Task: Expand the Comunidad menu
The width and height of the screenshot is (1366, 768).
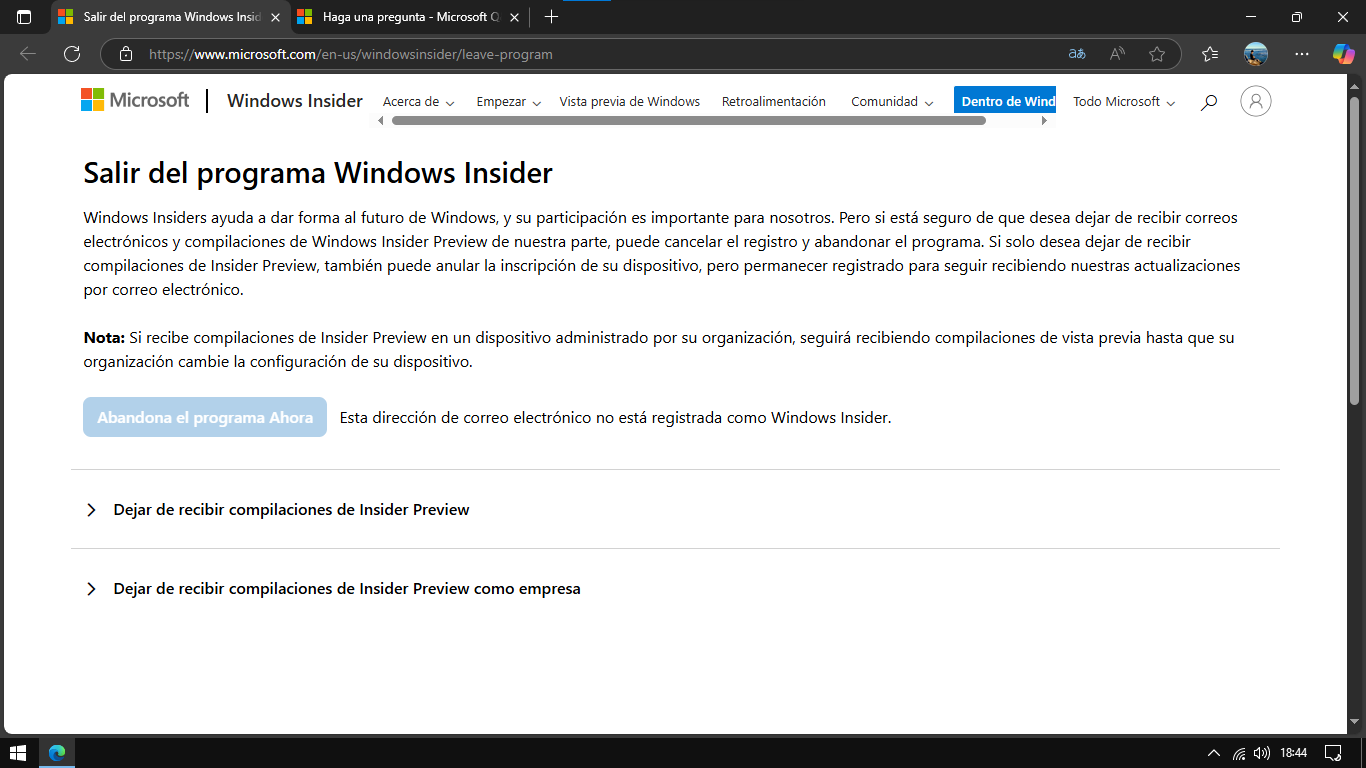Action: [892, 101]
